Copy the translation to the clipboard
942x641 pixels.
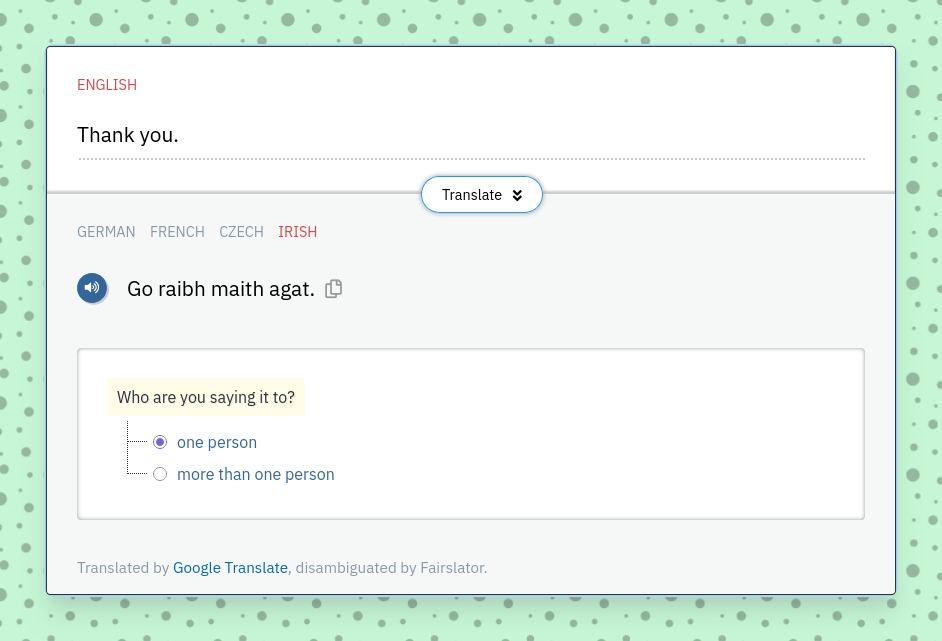(x=334, y=289)
